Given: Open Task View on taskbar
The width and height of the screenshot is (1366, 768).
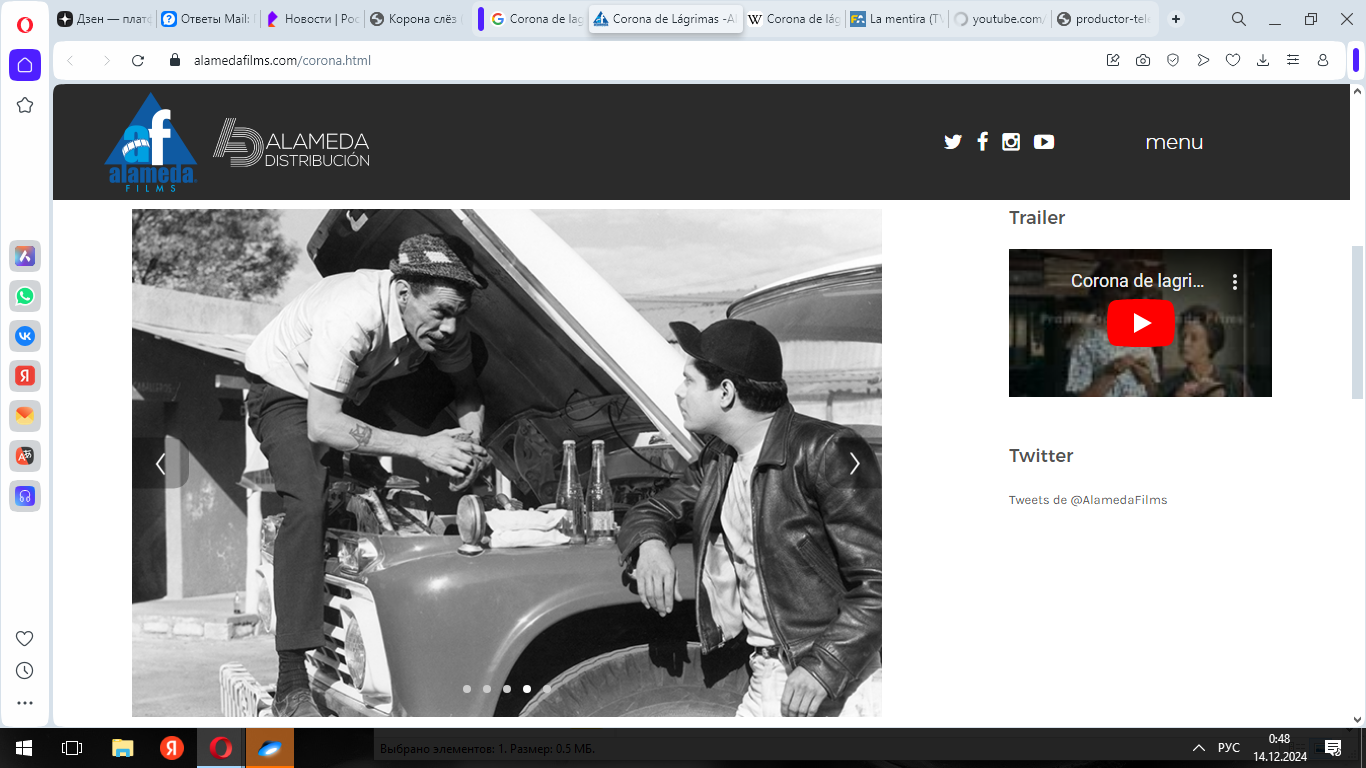Looking at the screenshot, I should pyautogui.click(x=72, y=748).
